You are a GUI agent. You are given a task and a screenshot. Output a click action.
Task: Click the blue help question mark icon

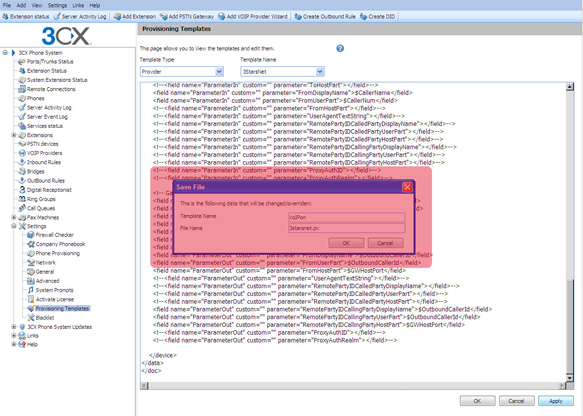coord(340,48)
